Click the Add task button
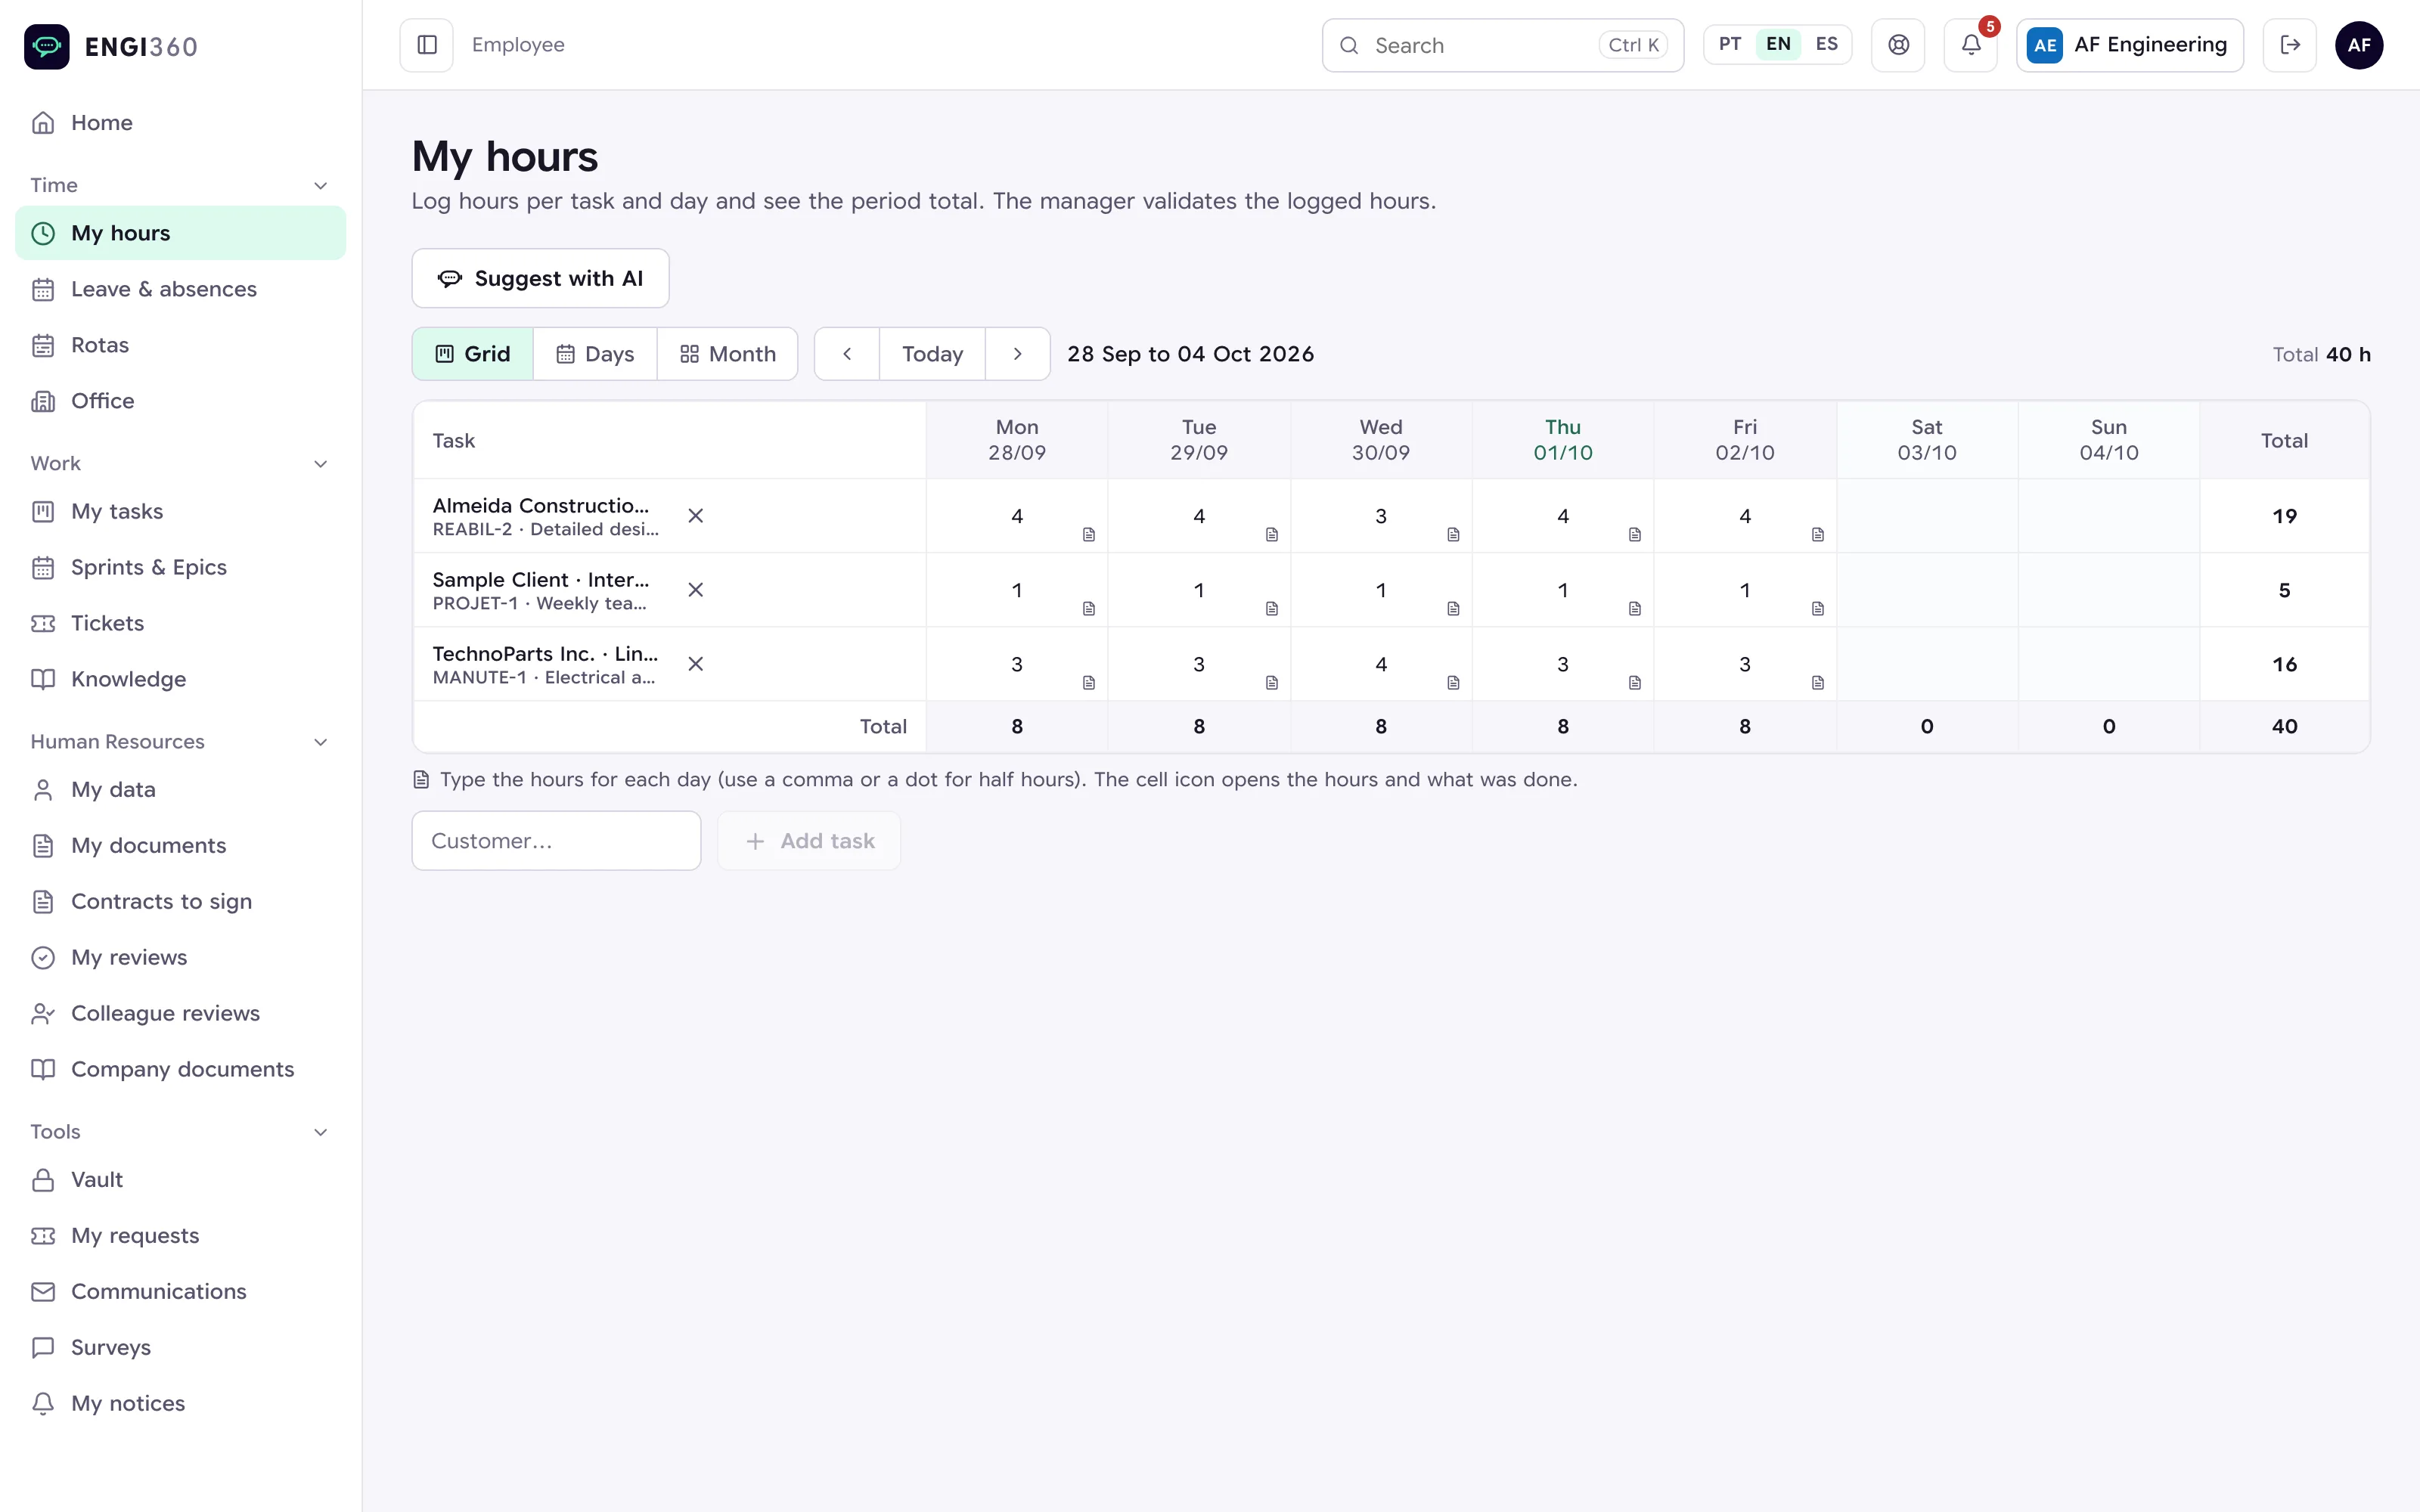 click(x=808, y=841)
